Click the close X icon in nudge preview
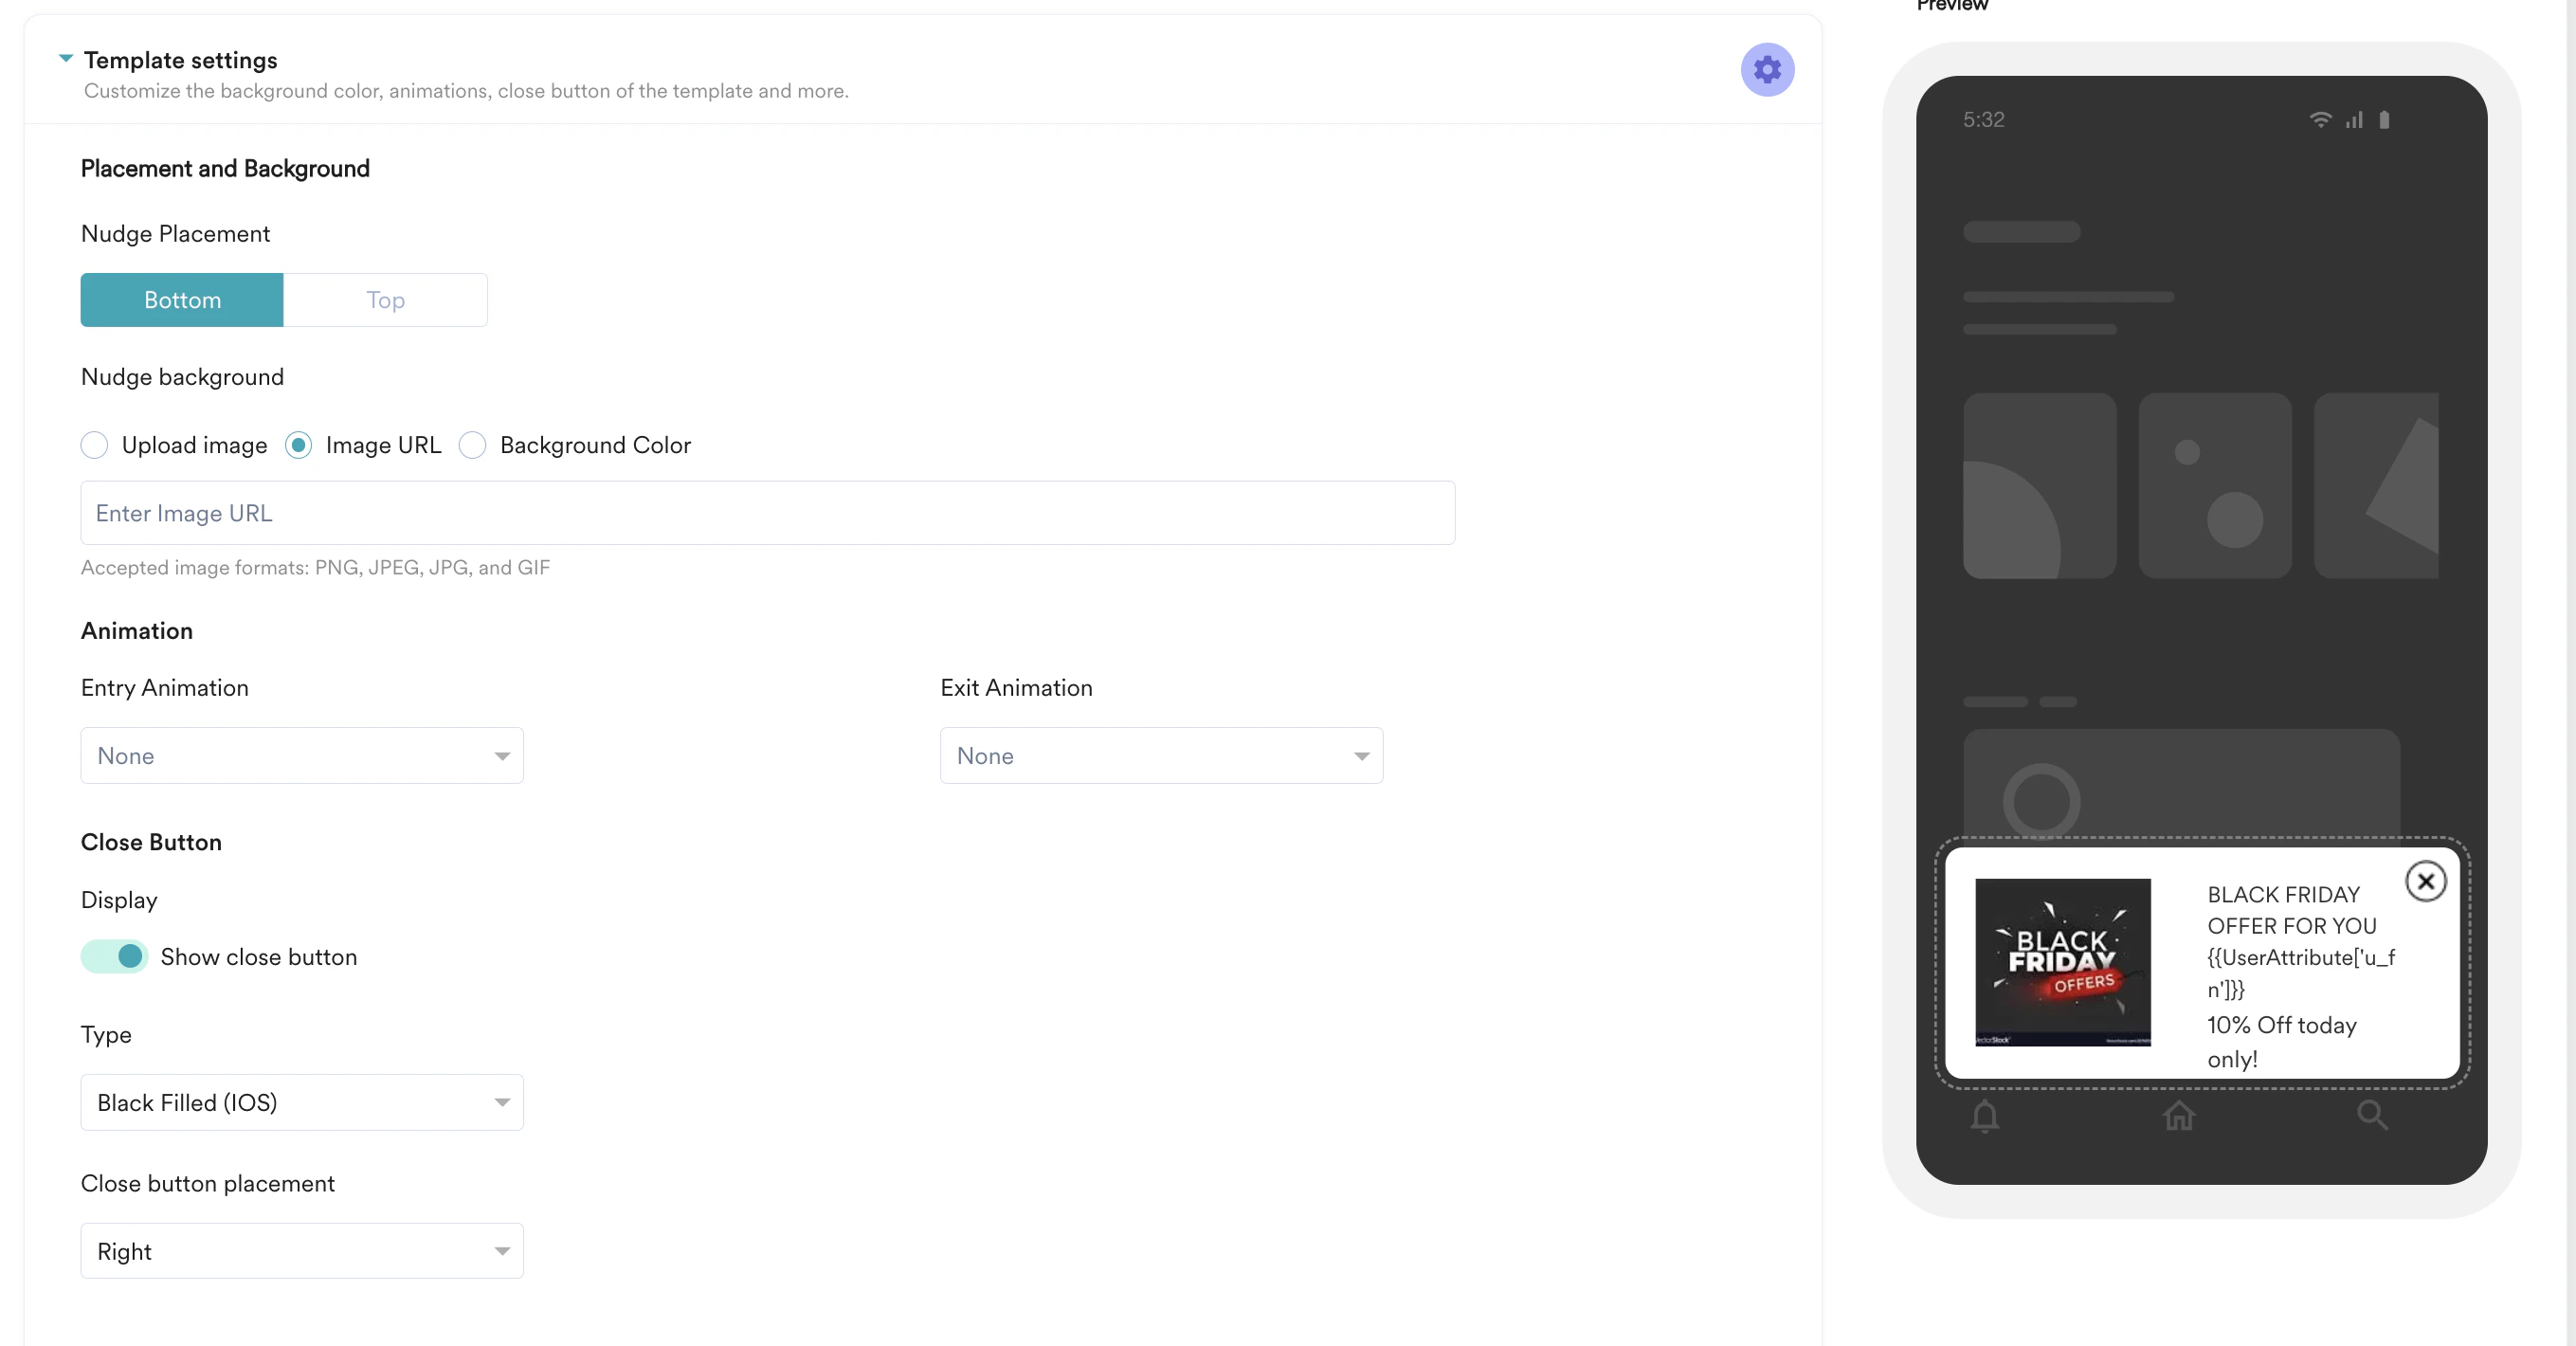Image resolution: width=2576 pixels, height=1346 pixels. click(2425, 881)
